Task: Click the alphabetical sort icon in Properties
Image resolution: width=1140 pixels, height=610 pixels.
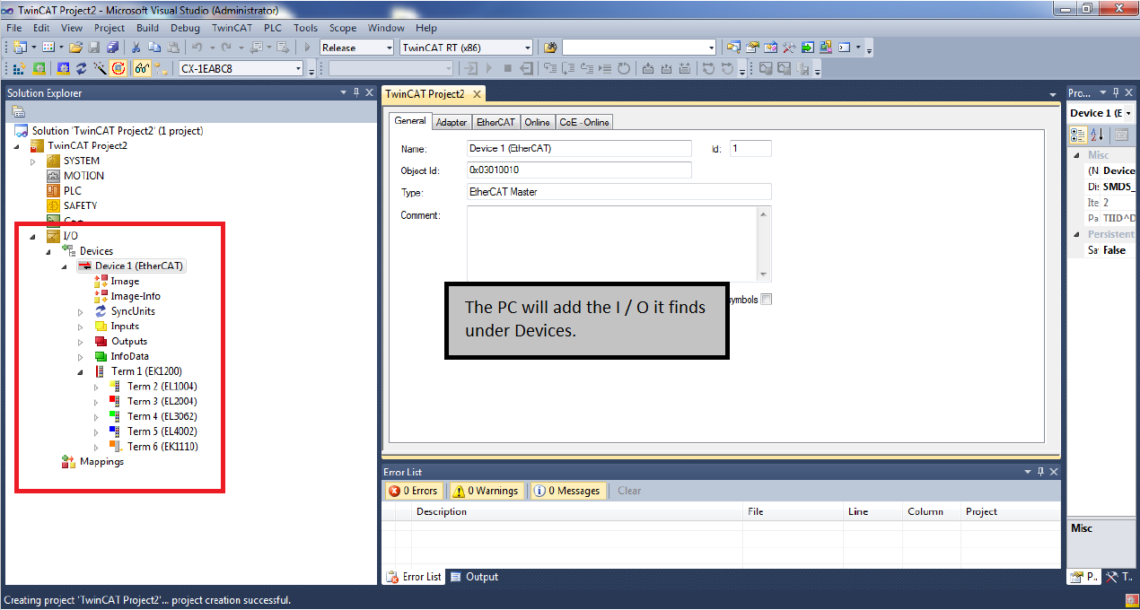Action: tap(1096, 135)
